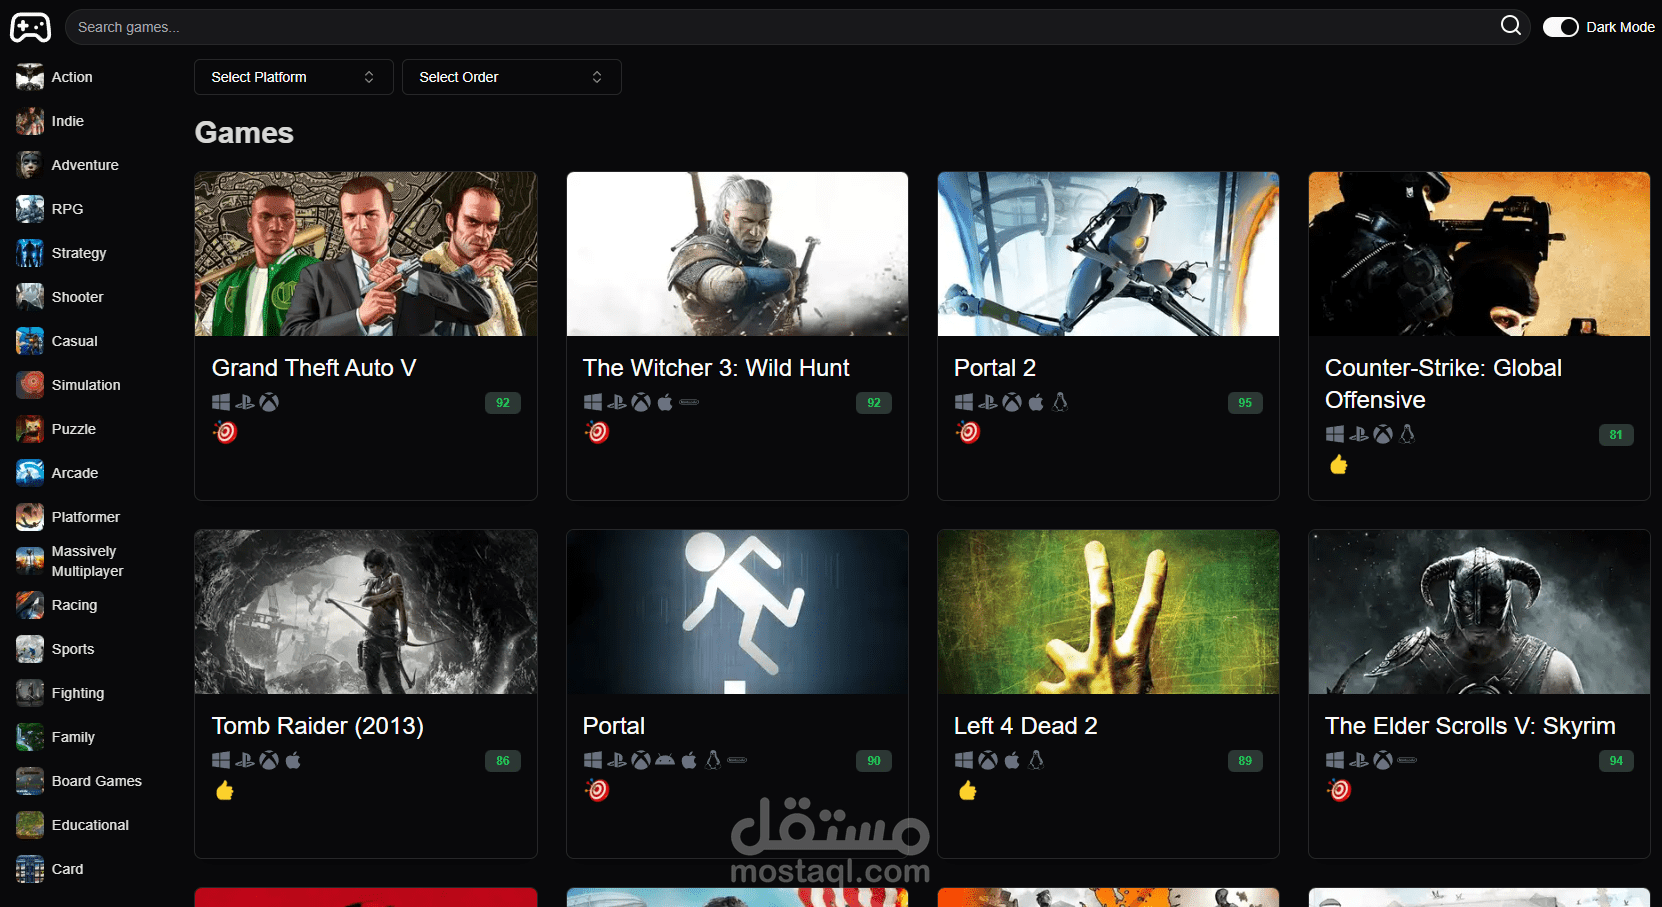Click the Puzzle genre icon
Screen dimensions: 1662x907
click(x=29, y=429)
